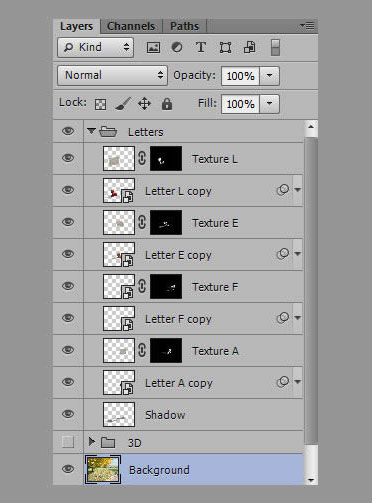Expand the 3D group folder
Screen dimensions: 372x503
pos(91,442)
